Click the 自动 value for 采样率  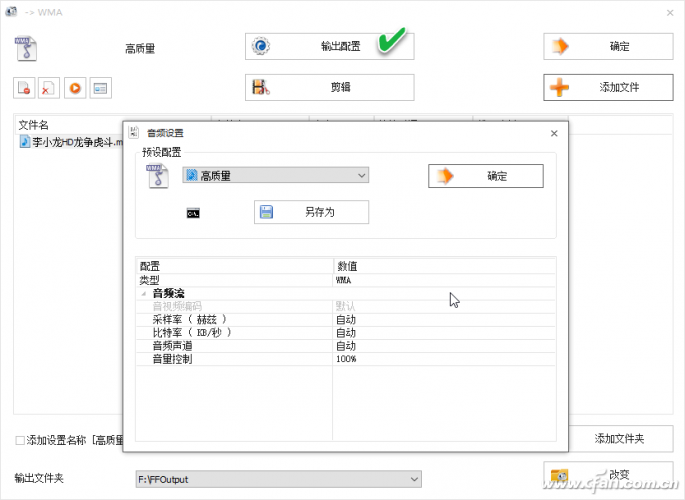(x=444, y=320)
